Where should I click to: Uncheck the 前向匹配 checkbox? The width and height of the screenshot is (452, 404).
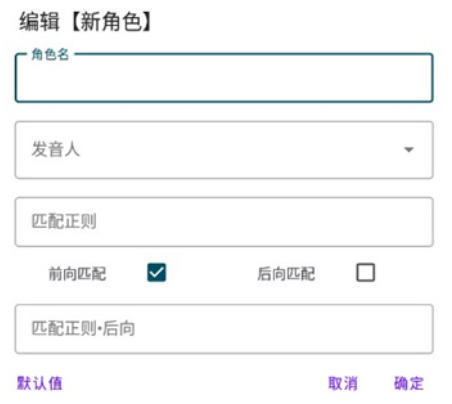point(156,273)
